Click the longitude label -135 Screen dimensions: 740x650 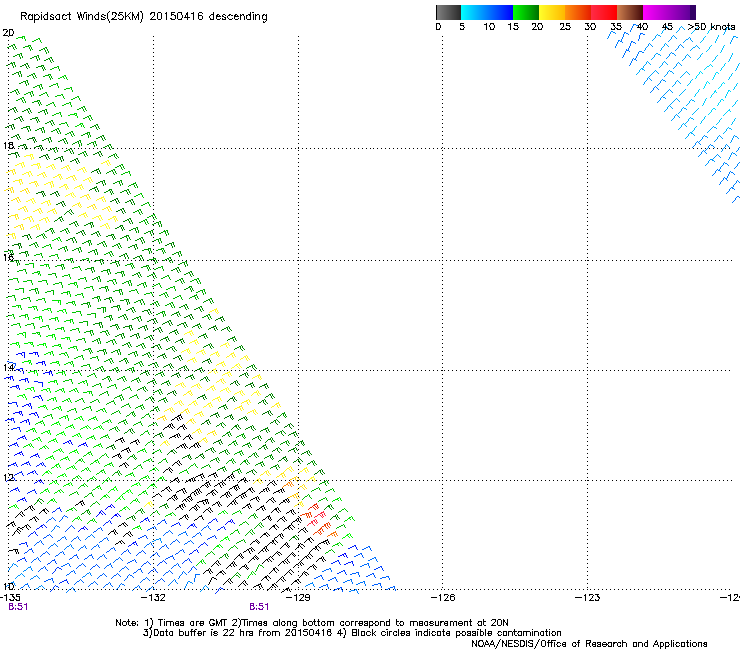click(9, 598)
